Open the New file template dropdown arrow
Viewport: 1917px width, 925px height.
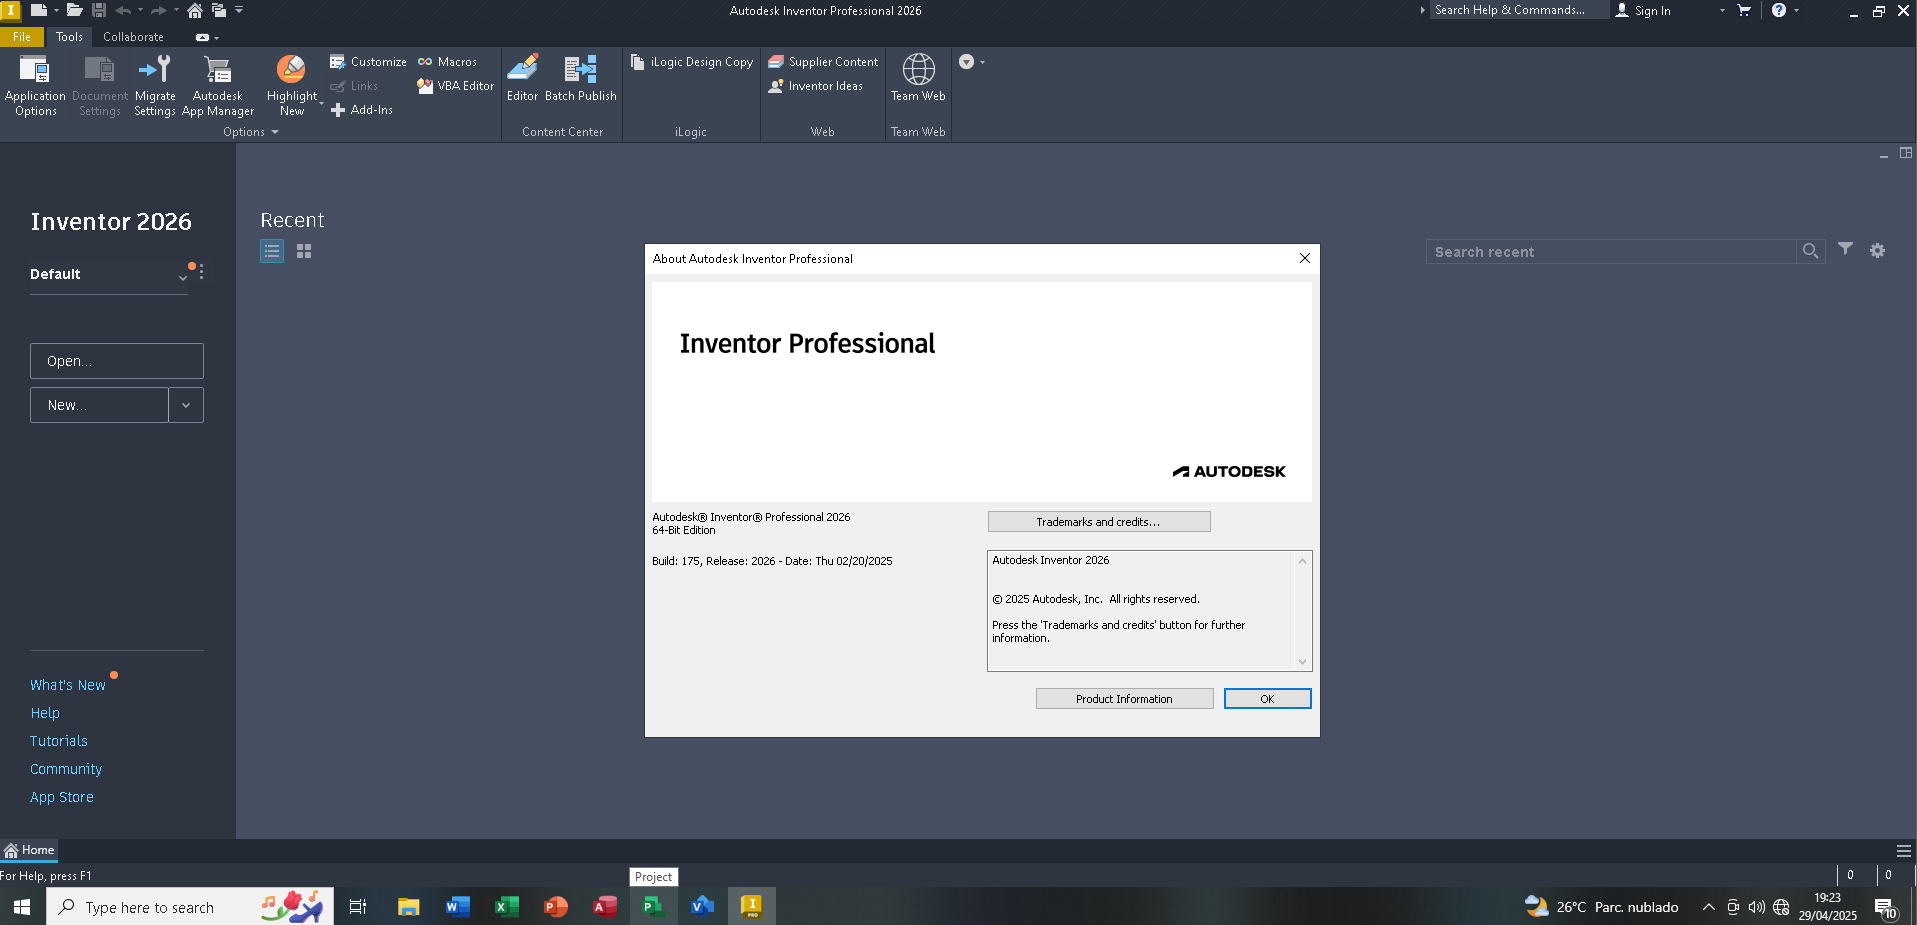tap(186, 405)
